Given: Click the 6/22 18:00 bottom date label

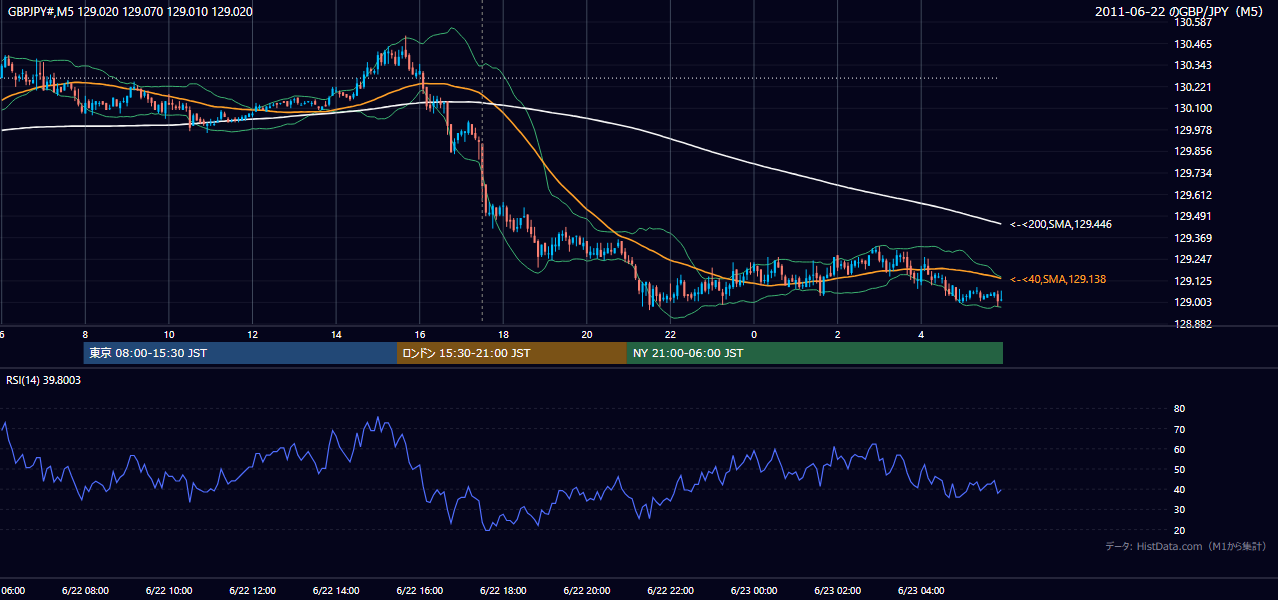Looking at the screenshot, I should (x=503, y=590).
